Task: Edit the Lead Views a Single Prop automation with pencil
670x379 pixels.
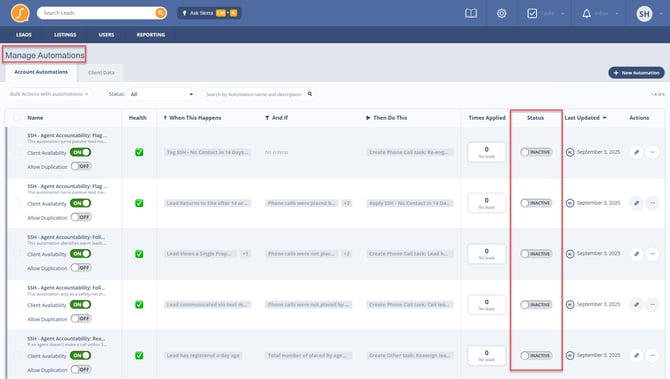Action: pos(636,254)
